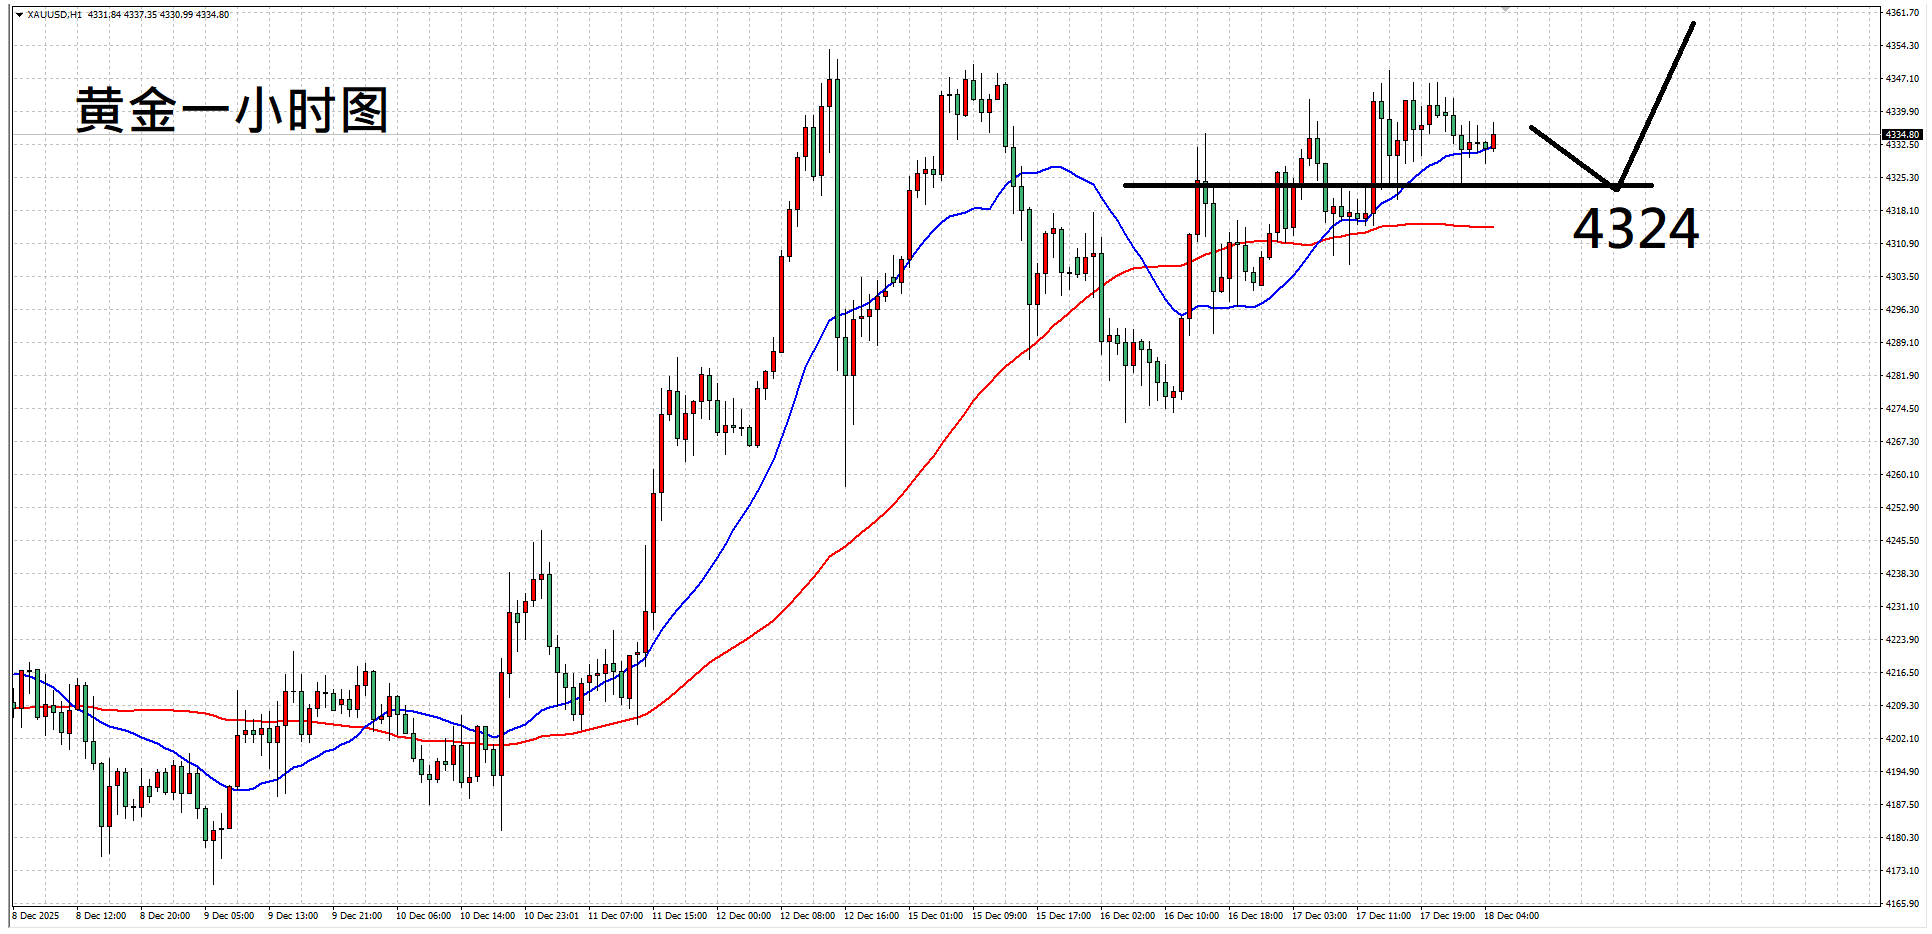1932x934 pixels.
Task: Click the 4361.70 price axis label
Action: coord(1901,13)
